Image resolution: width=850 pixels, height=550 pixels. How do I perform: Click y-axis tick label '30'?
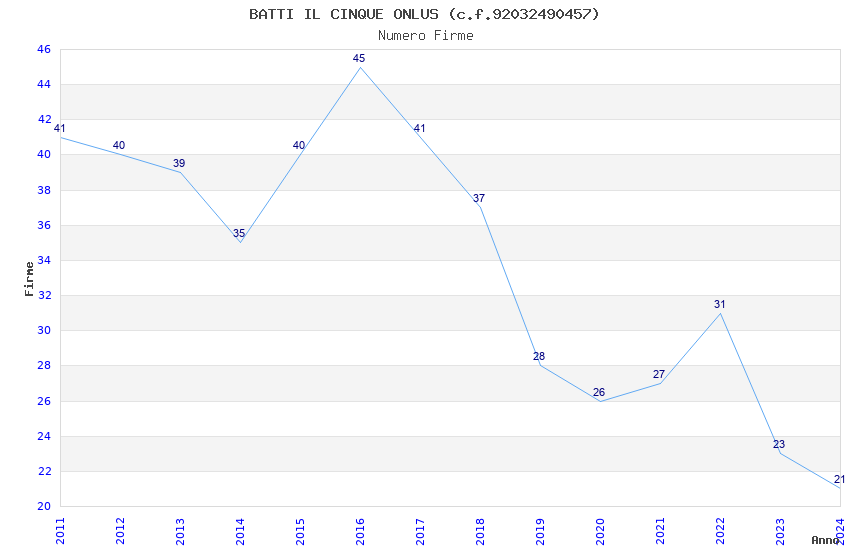tap(44, 330)
